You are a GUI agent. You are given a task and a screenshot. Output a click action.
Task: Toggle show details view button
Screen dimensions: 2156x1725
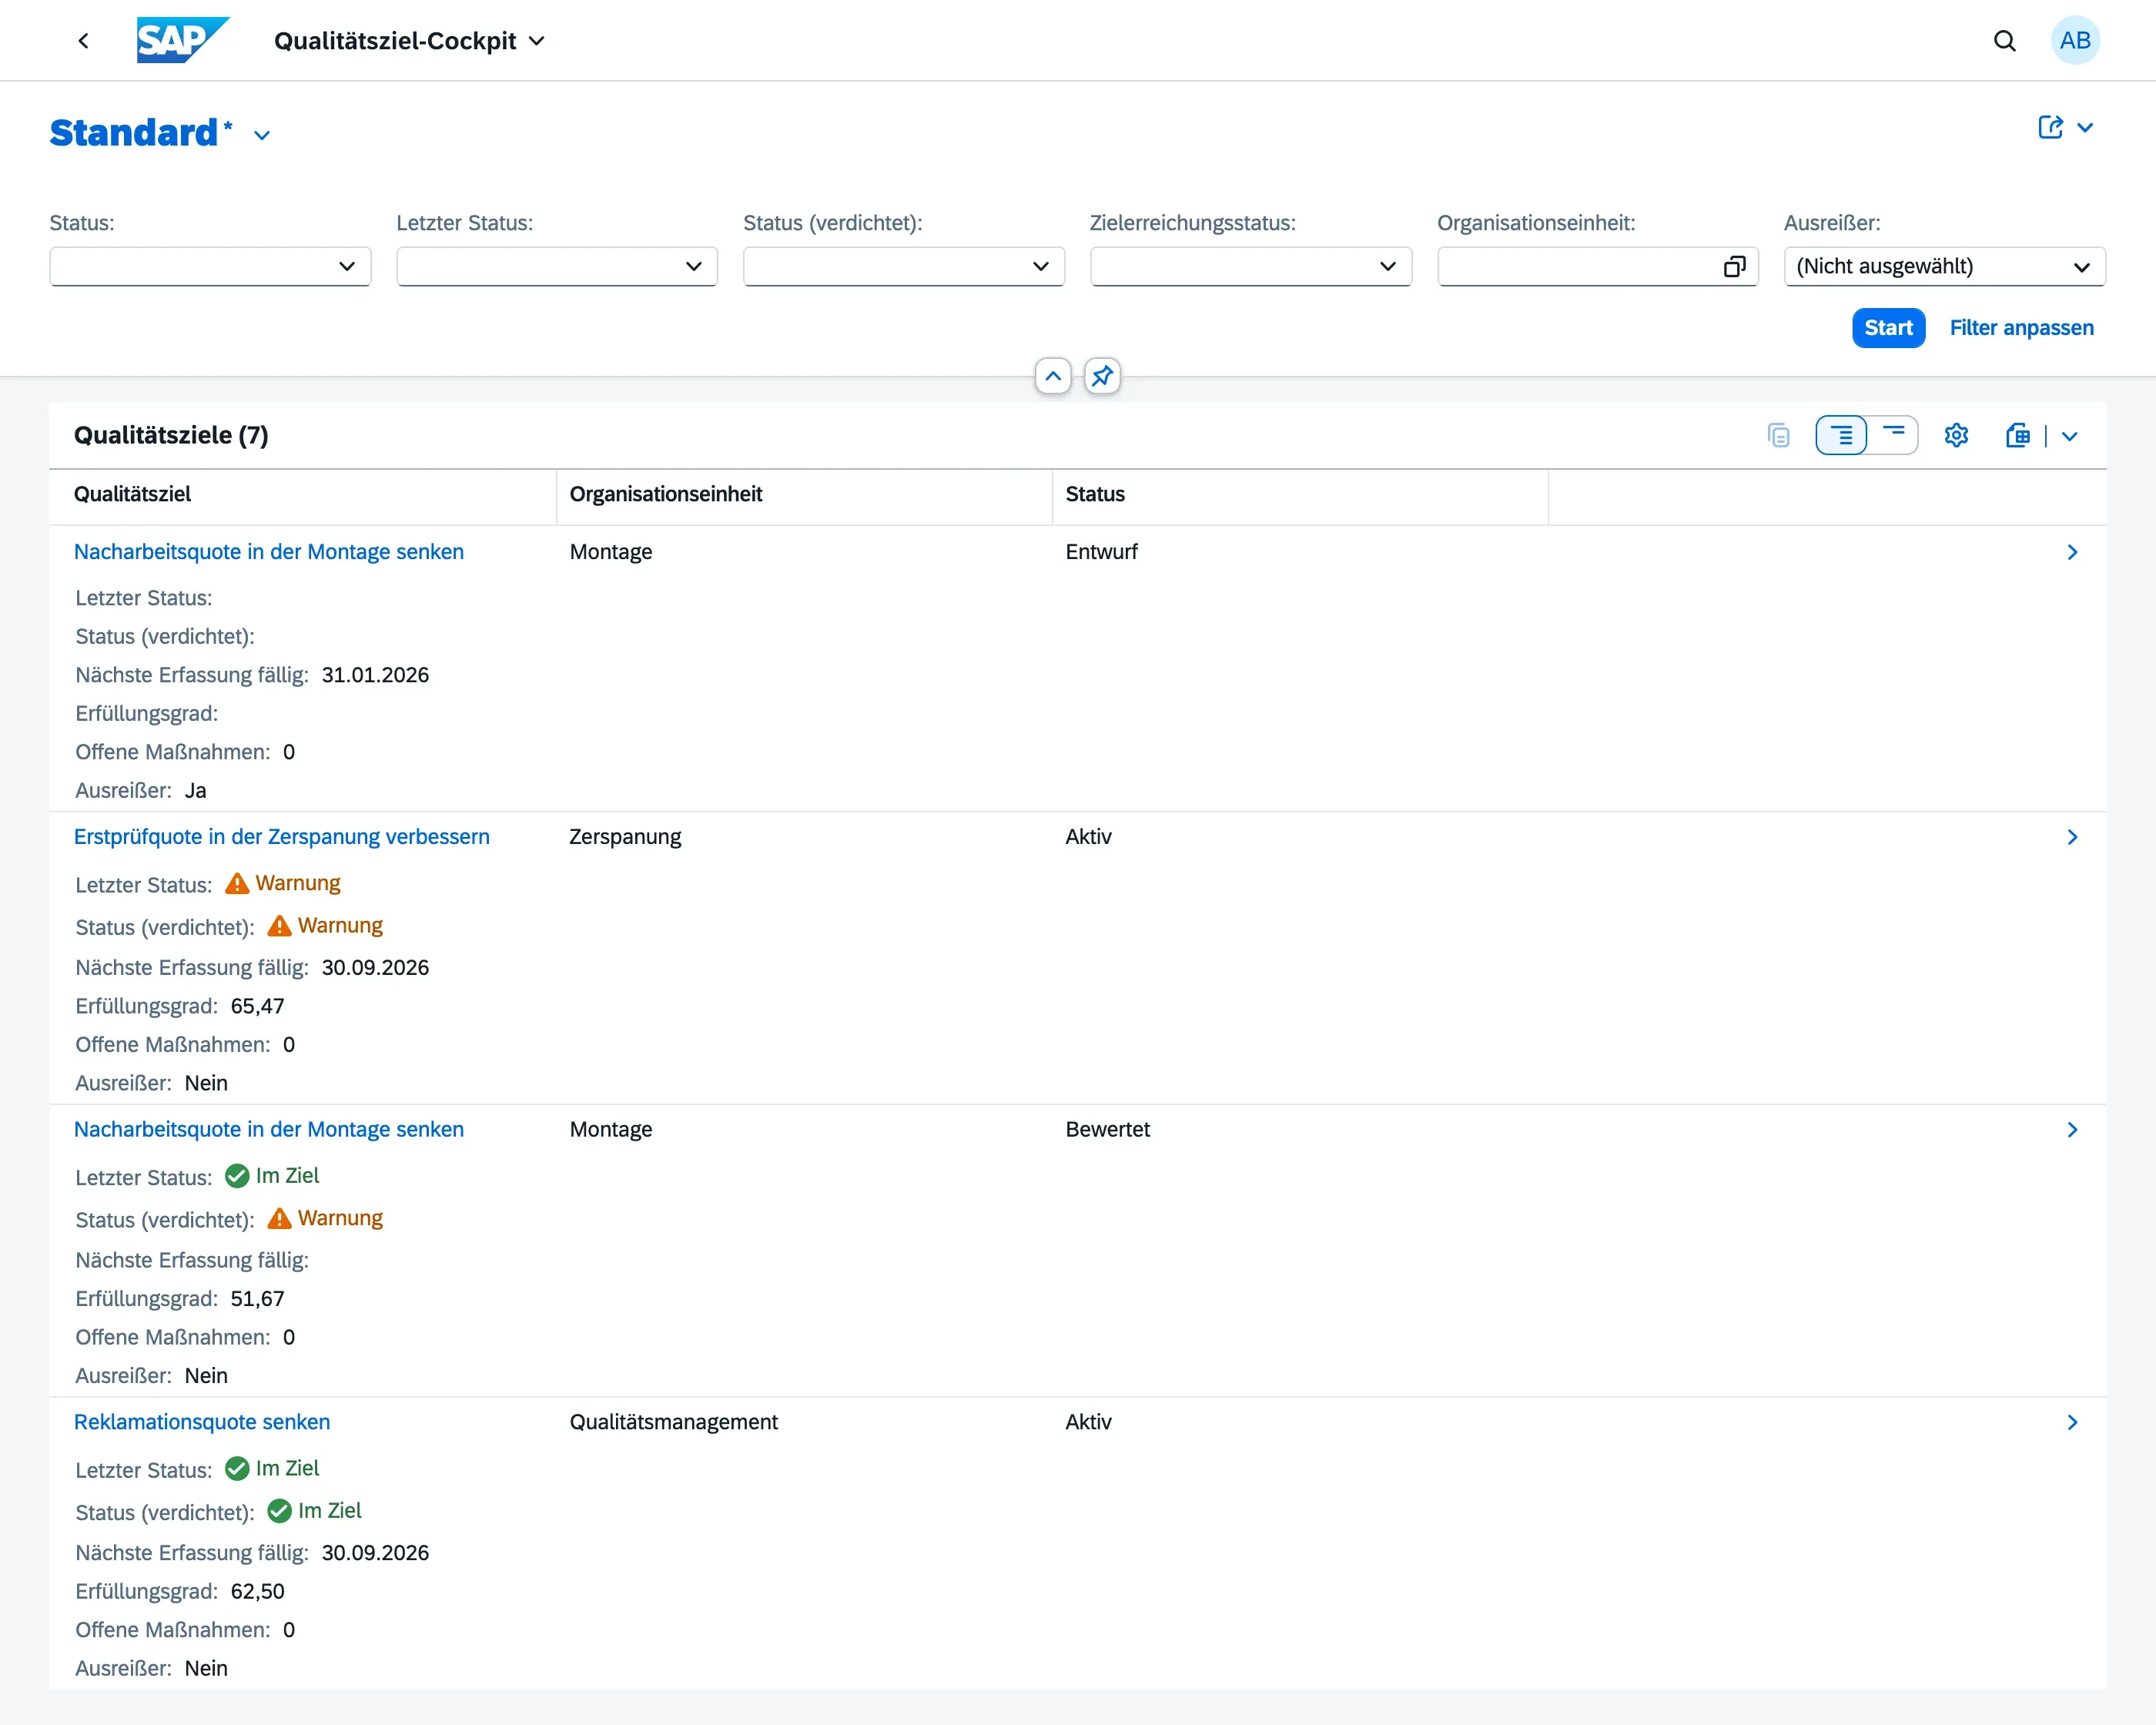(x=1841, y=435)
